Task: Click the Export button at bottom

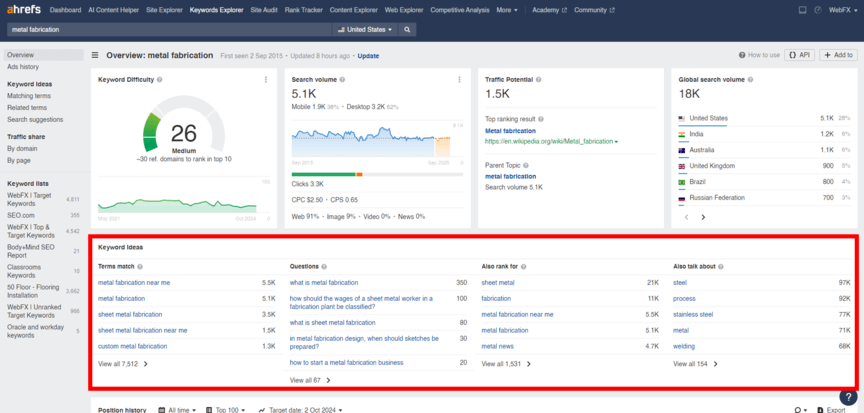Action: pos(831,410)
